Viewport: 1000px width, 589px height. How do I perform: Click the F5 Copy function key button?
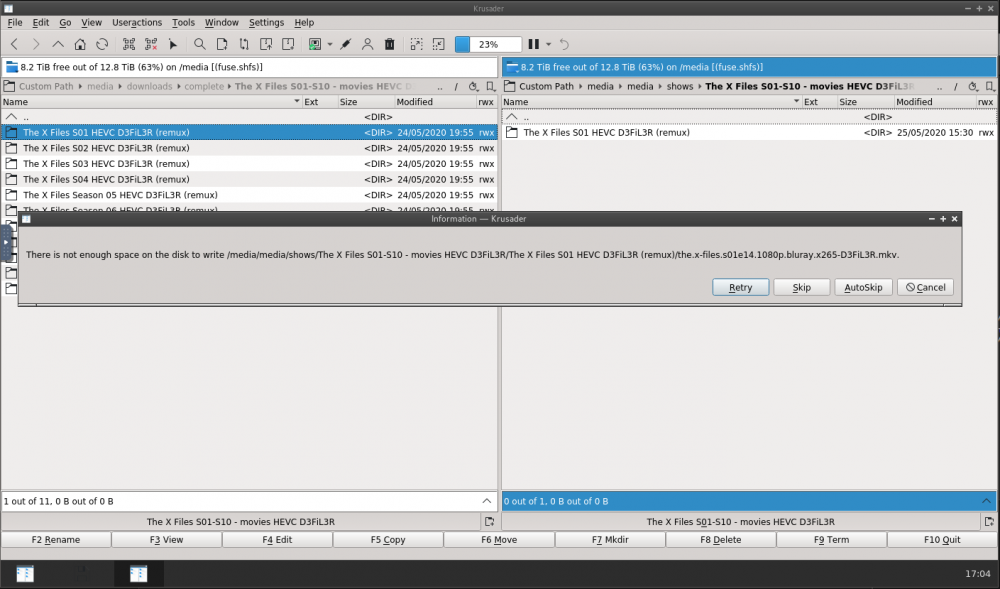pyautogui.click(x=388, y=540)
